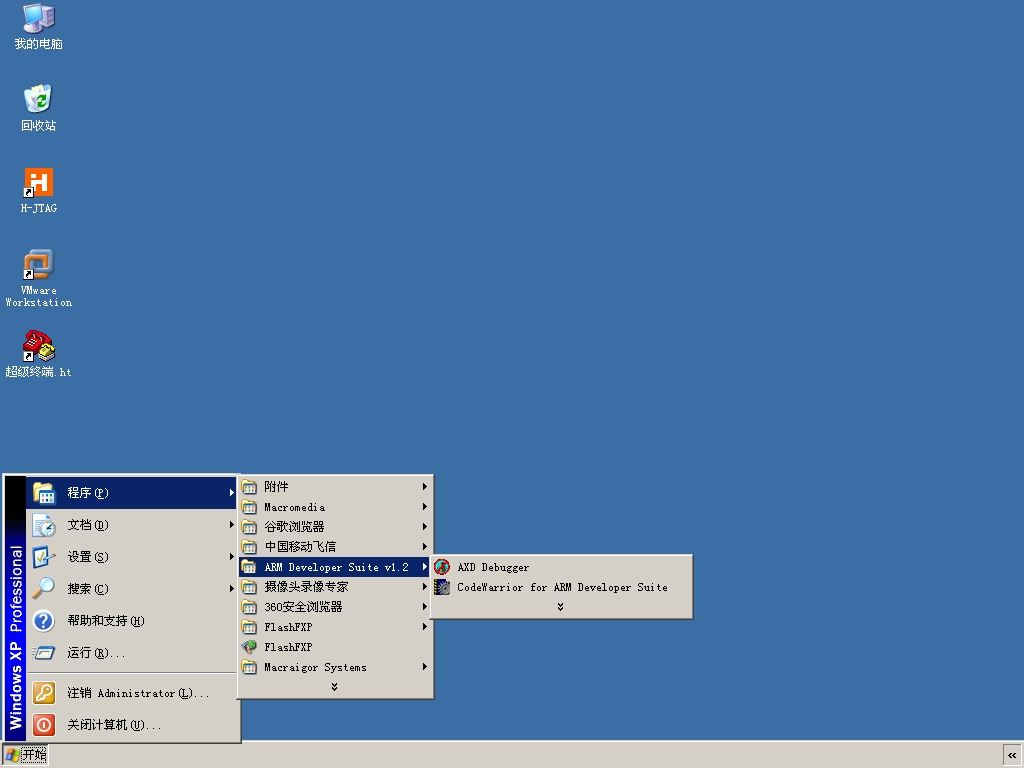Click the 程序 programs folder icon
This screenshot has height=768, width=1024.
coord(44,493)
